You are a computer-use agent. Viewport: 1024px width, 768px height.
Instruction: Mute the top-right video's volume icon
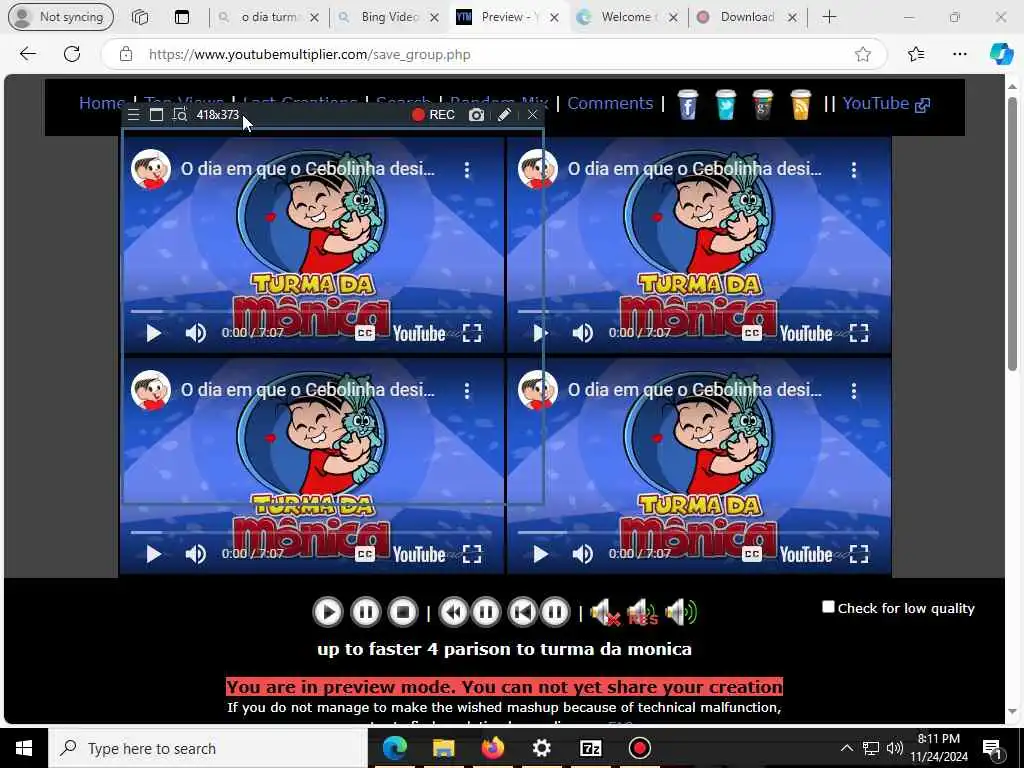click(582, 334)
